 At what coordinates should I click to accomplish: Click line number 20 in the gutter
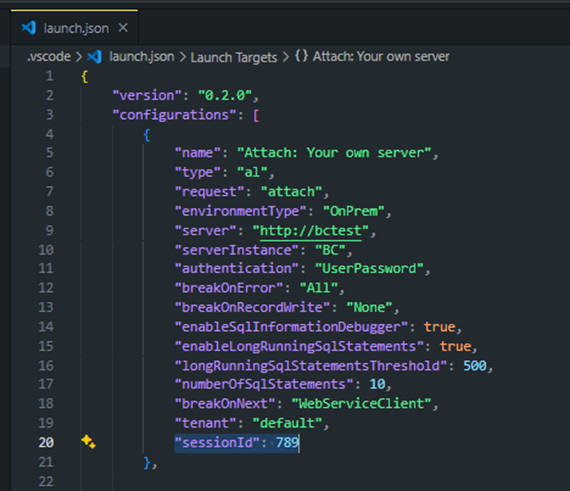click(x=46, y=443)
